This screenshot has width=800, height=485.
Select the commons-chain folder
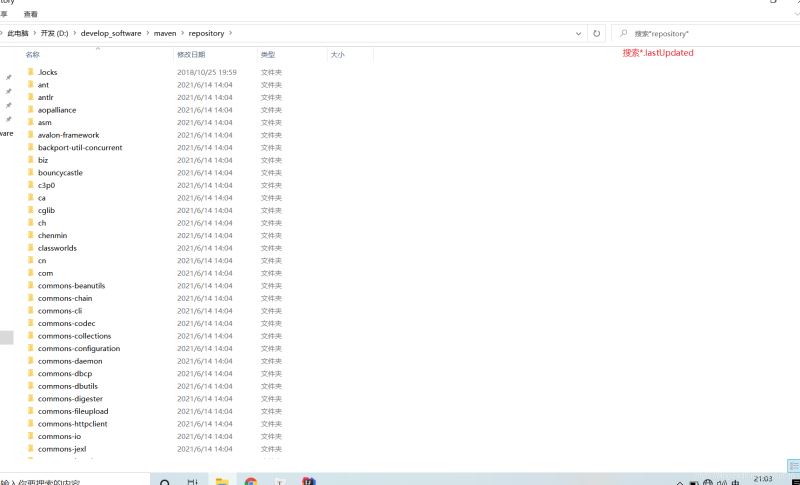65,298
